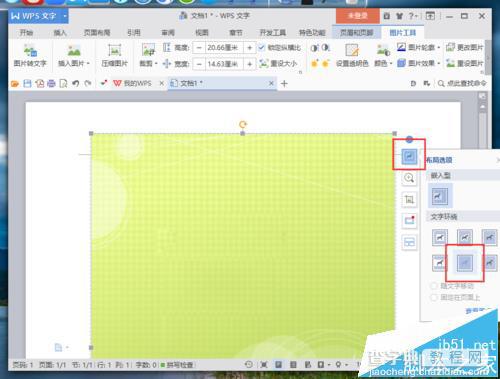Click the skin/shirt icon in title bar
The width and height of the screenshot is (500, 379).
pos(399,16)
